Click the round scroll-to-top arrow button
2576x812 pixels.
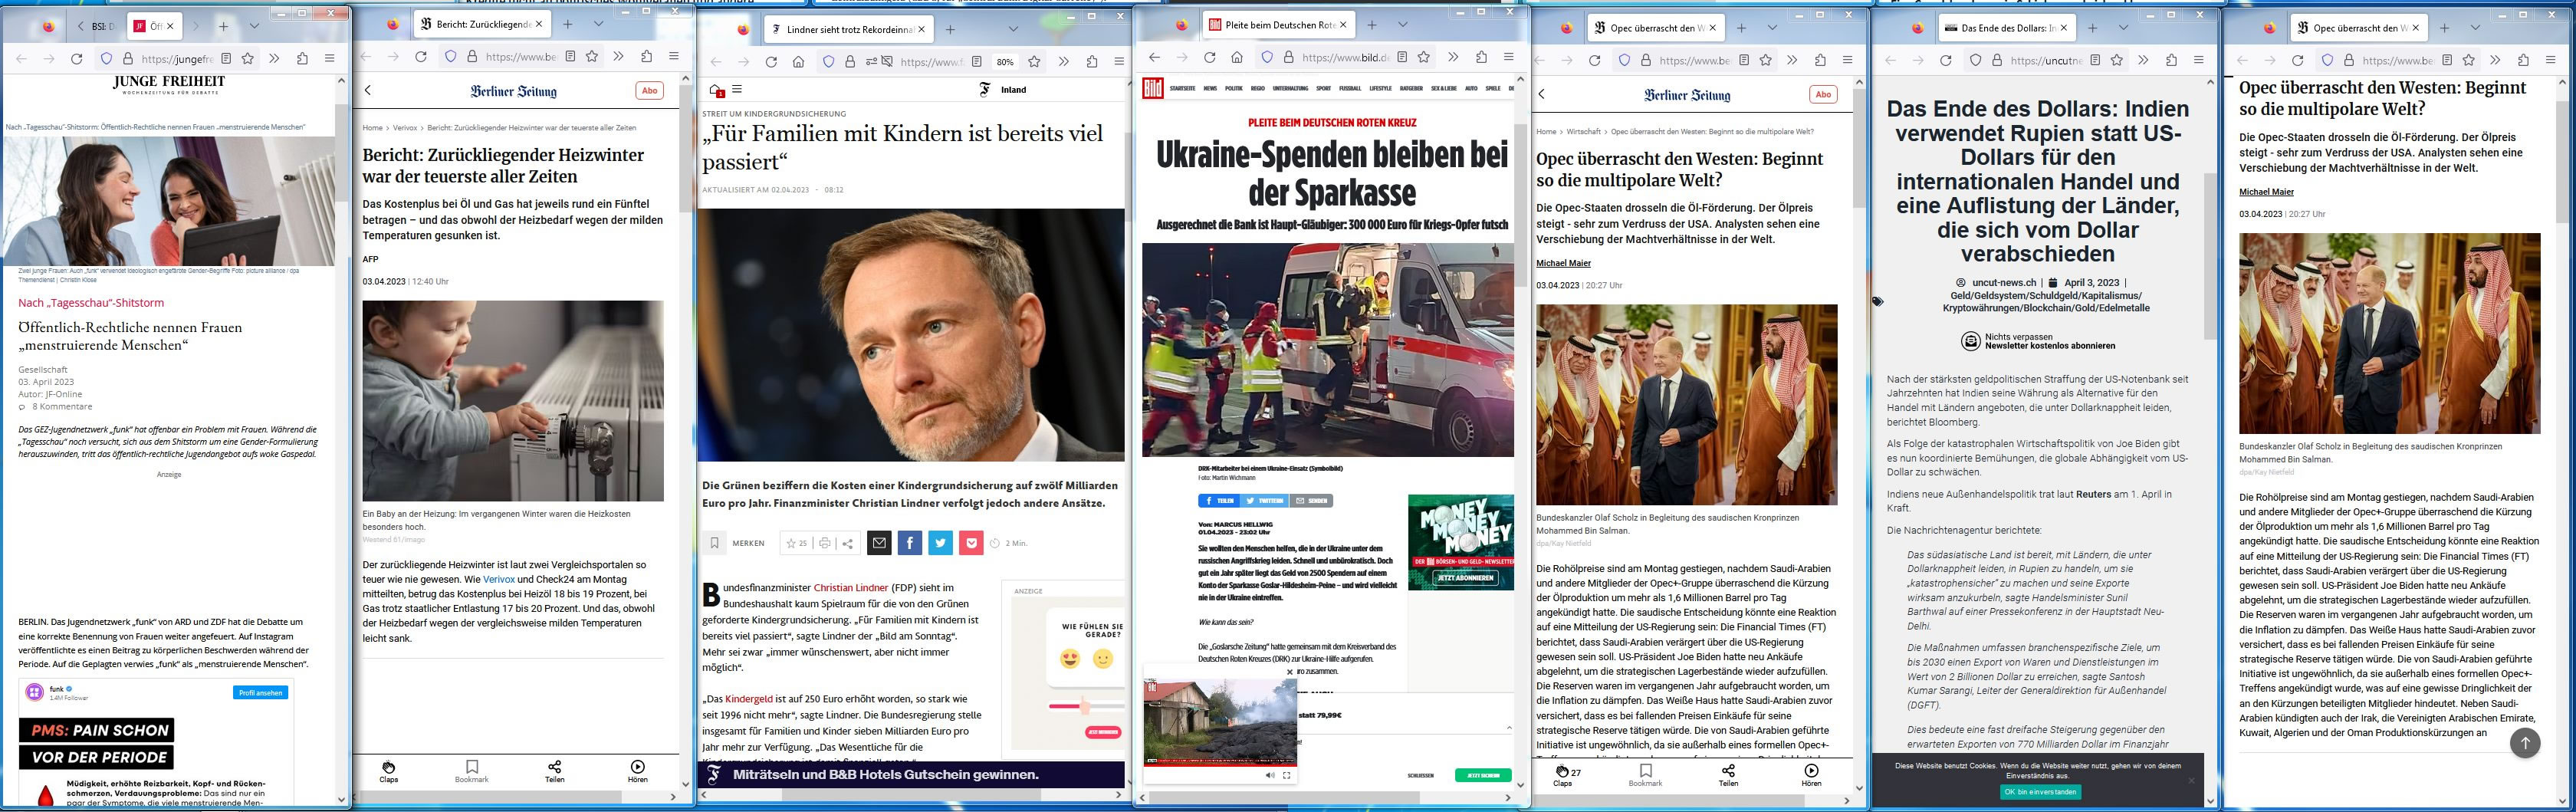pyautogui.click(x=2524, y=741)
